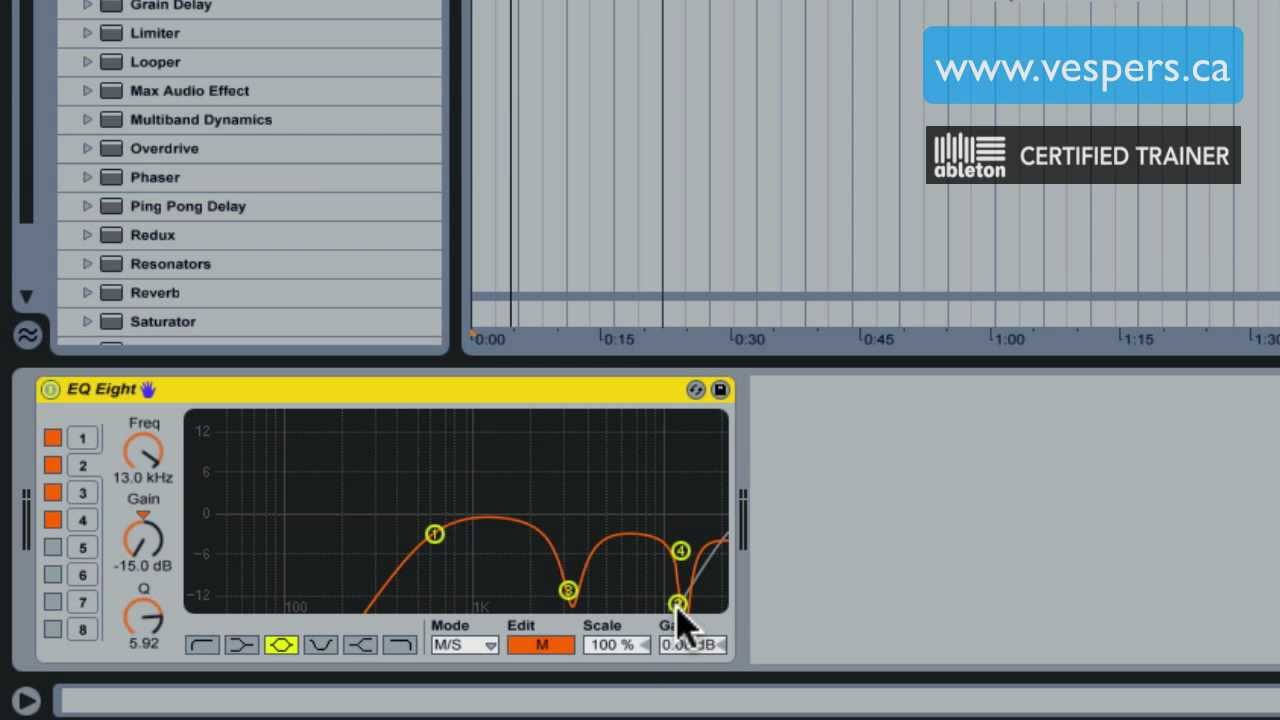This screenshot has height=720, width=1280.
Task: Select band 7 number button
Action: (83, 602)
